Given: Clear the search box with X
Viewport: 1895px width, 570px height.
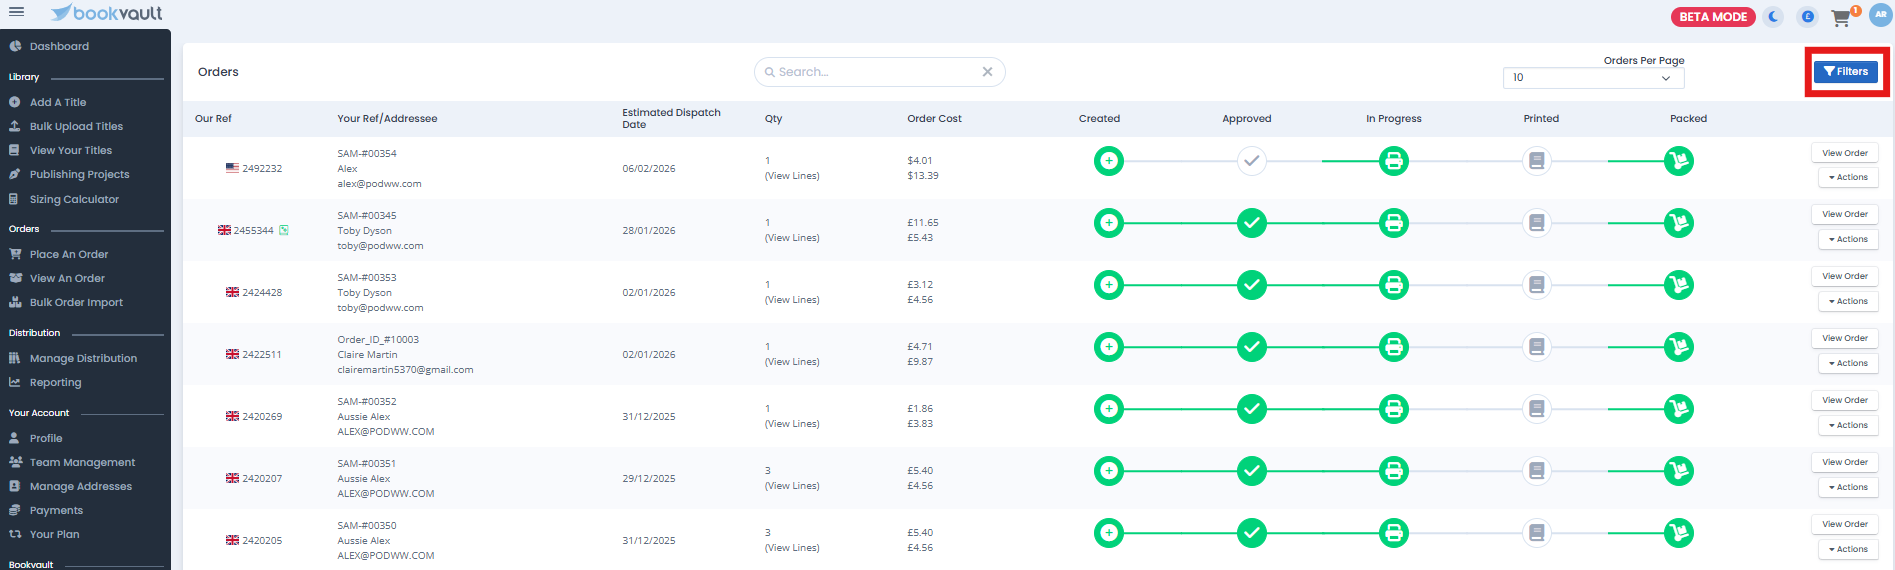Looking at the screenshot, I should pos(987,72).
